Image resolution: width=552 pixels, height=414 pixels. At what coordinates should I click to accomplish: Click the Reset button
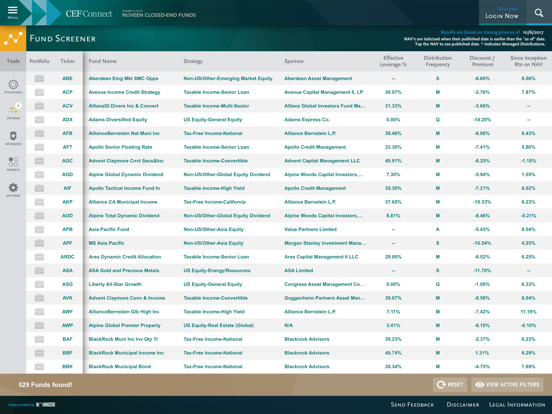450,384
